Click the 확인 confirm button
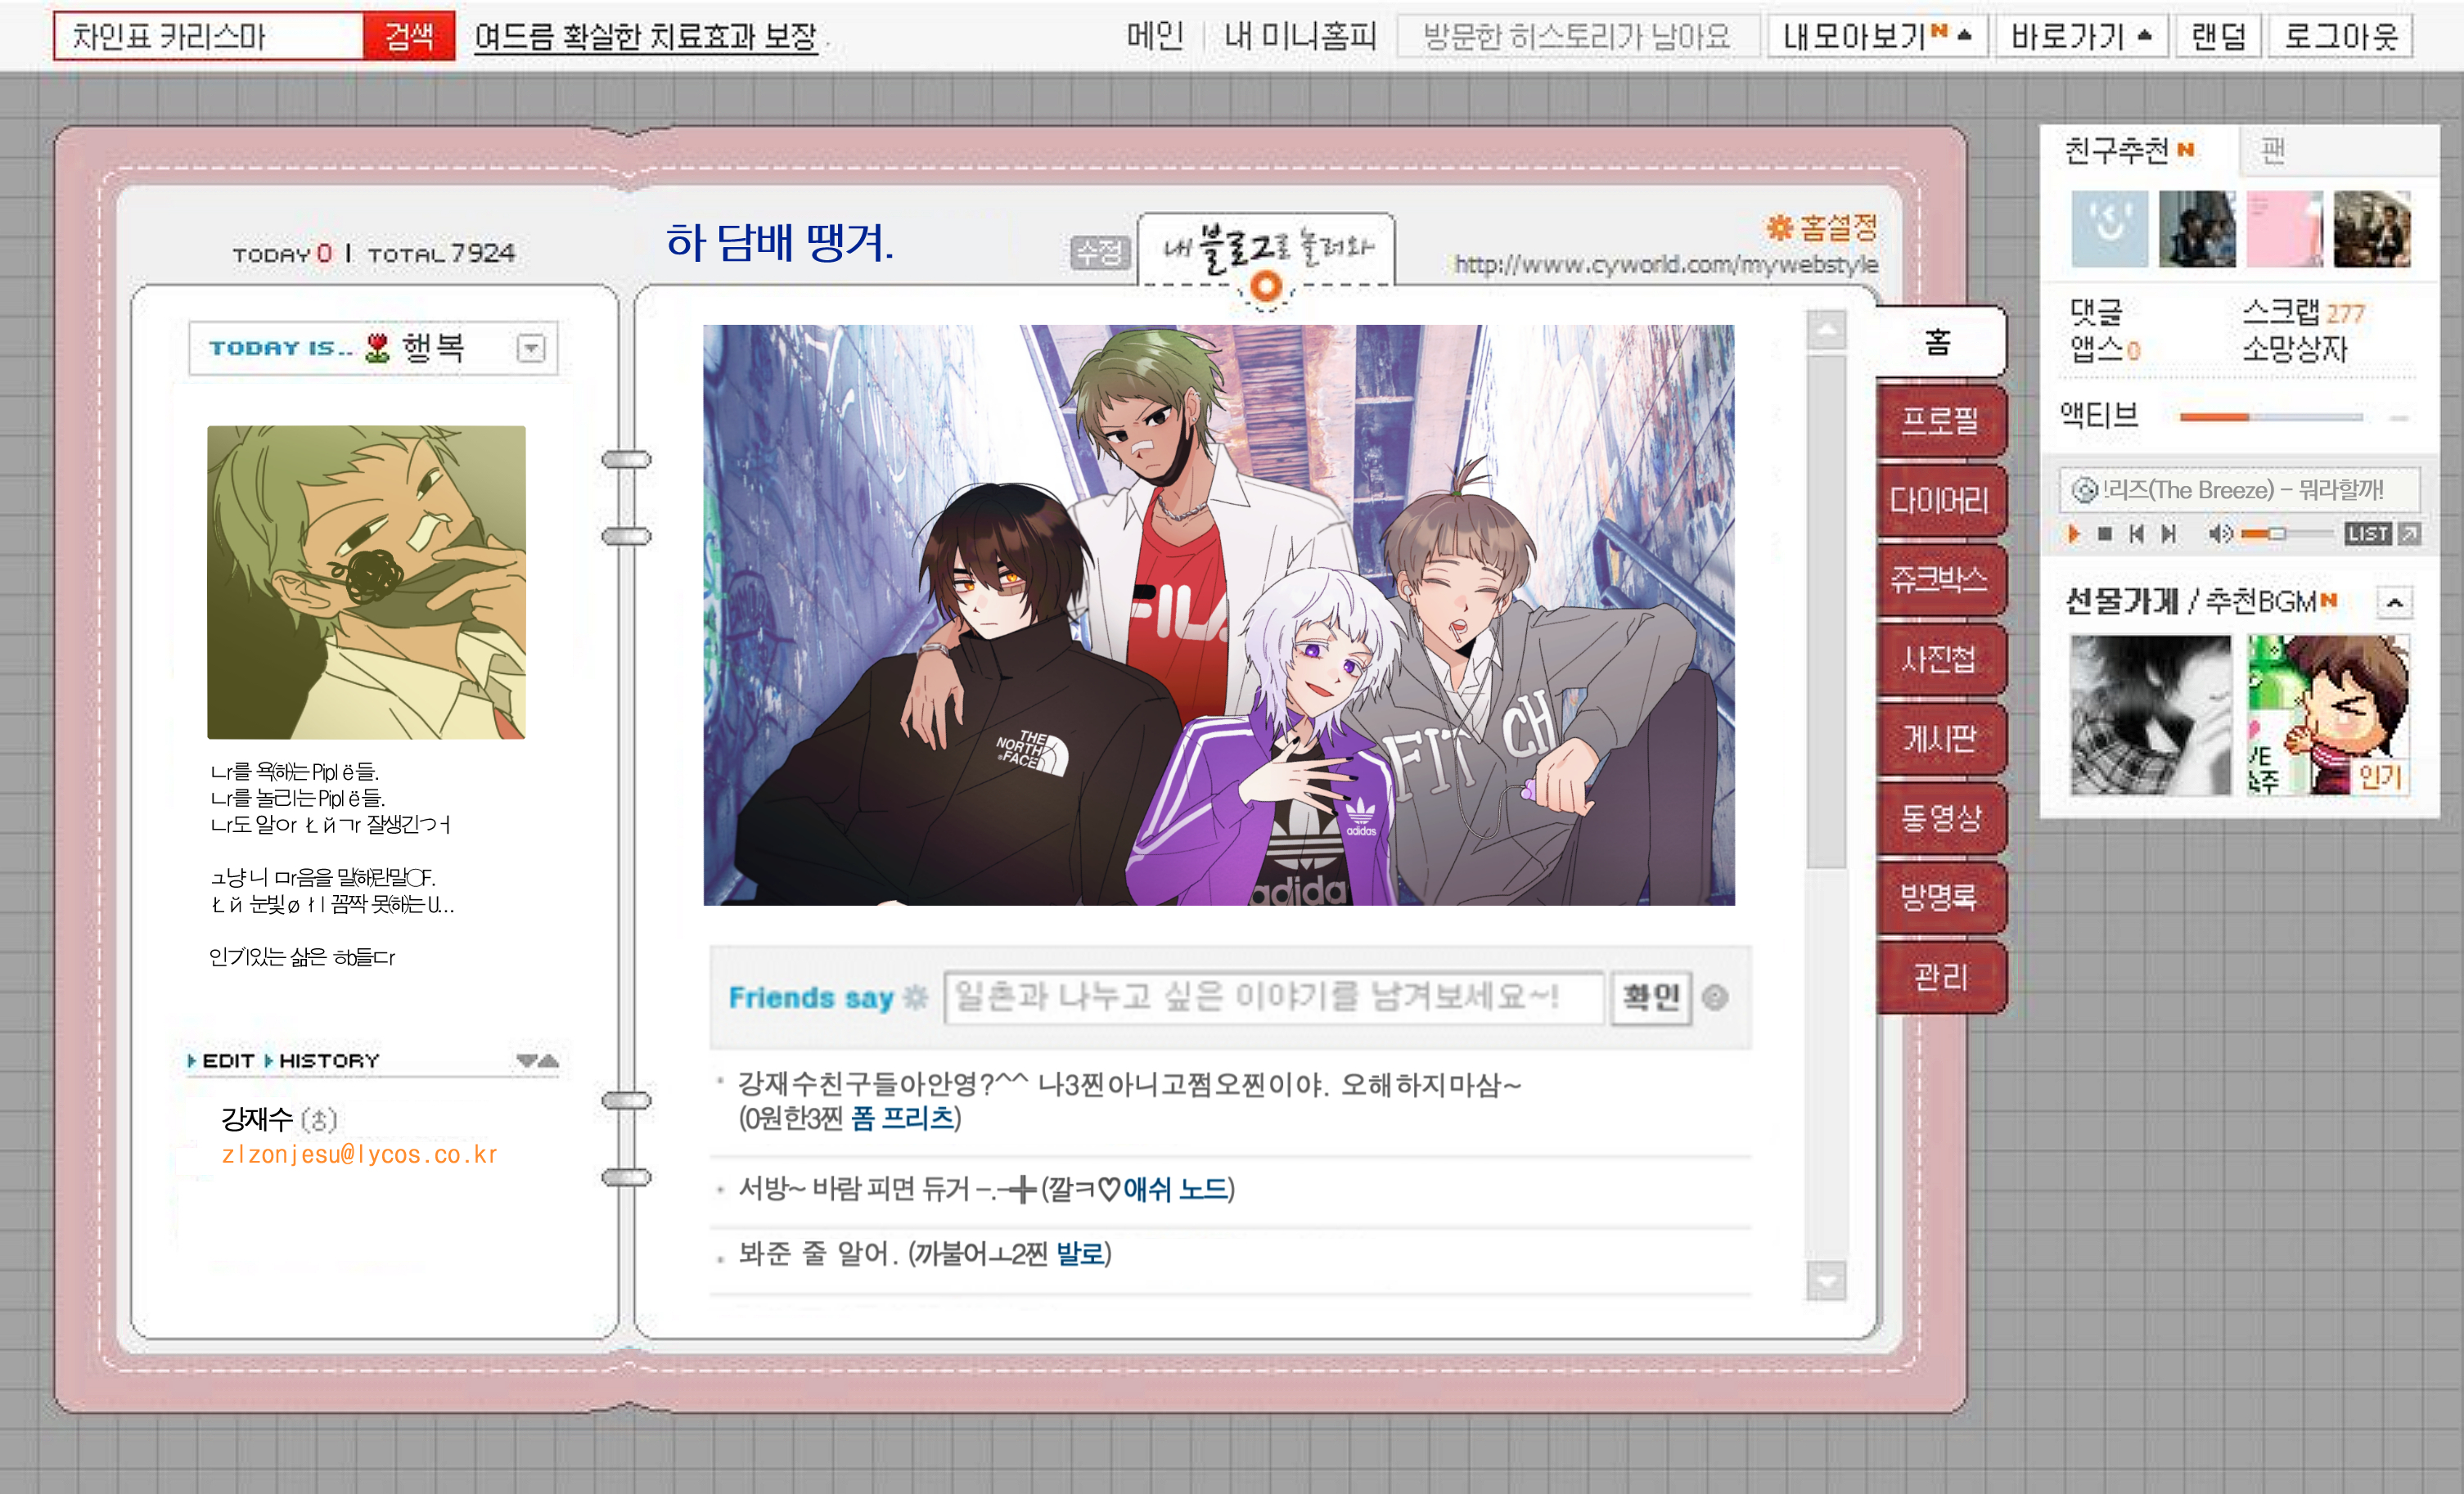Screen dimensions: 2464x1494 [x=1651, y=997]
